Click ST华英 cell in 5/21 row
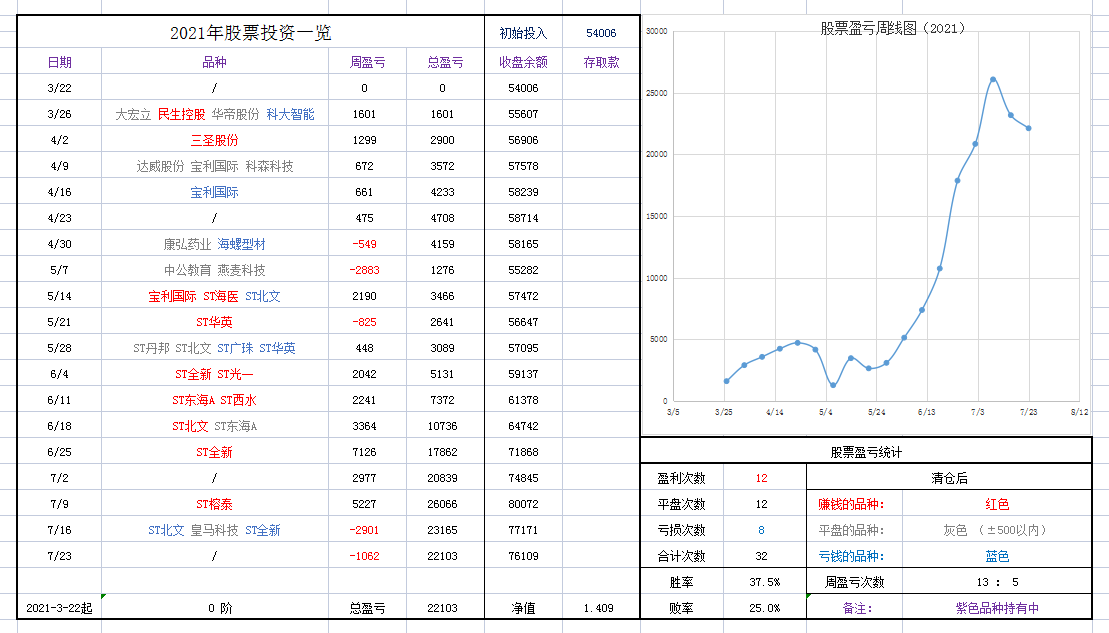This screenshot has height=633, width=1109. coord(214,322)
